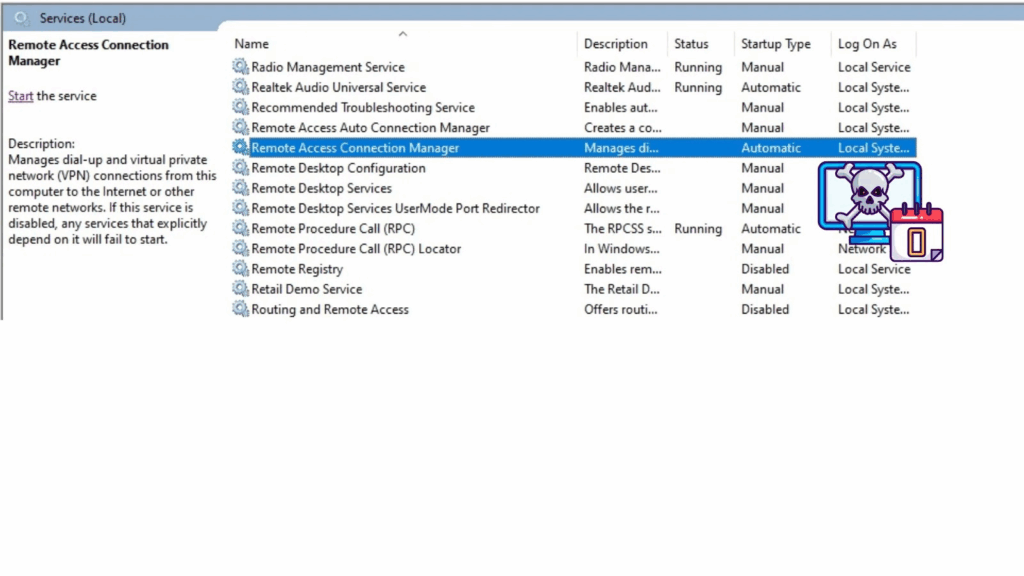This screenshot has height=576, width=1024.
Task: Select the Remote Procedure Call (RPC) Locator service
Action: [x=356, y=249]
